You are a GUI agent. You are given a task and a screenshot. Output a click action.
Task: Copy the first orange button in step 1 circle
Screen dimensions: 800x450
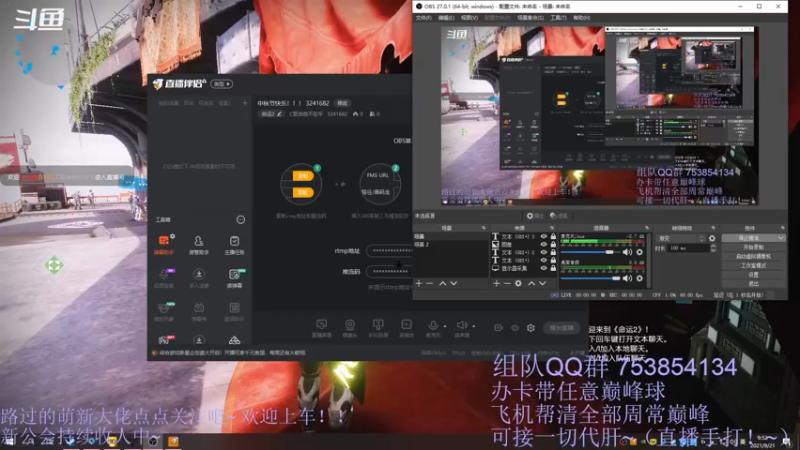(302, 176)
